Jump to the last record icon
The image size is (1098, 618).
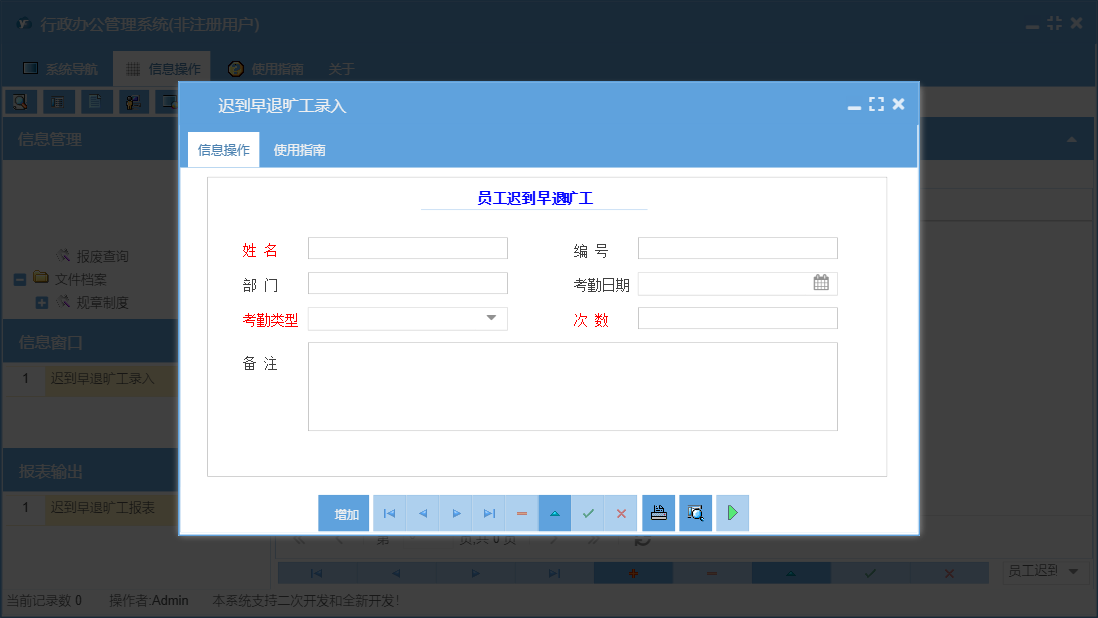[489, 513]
